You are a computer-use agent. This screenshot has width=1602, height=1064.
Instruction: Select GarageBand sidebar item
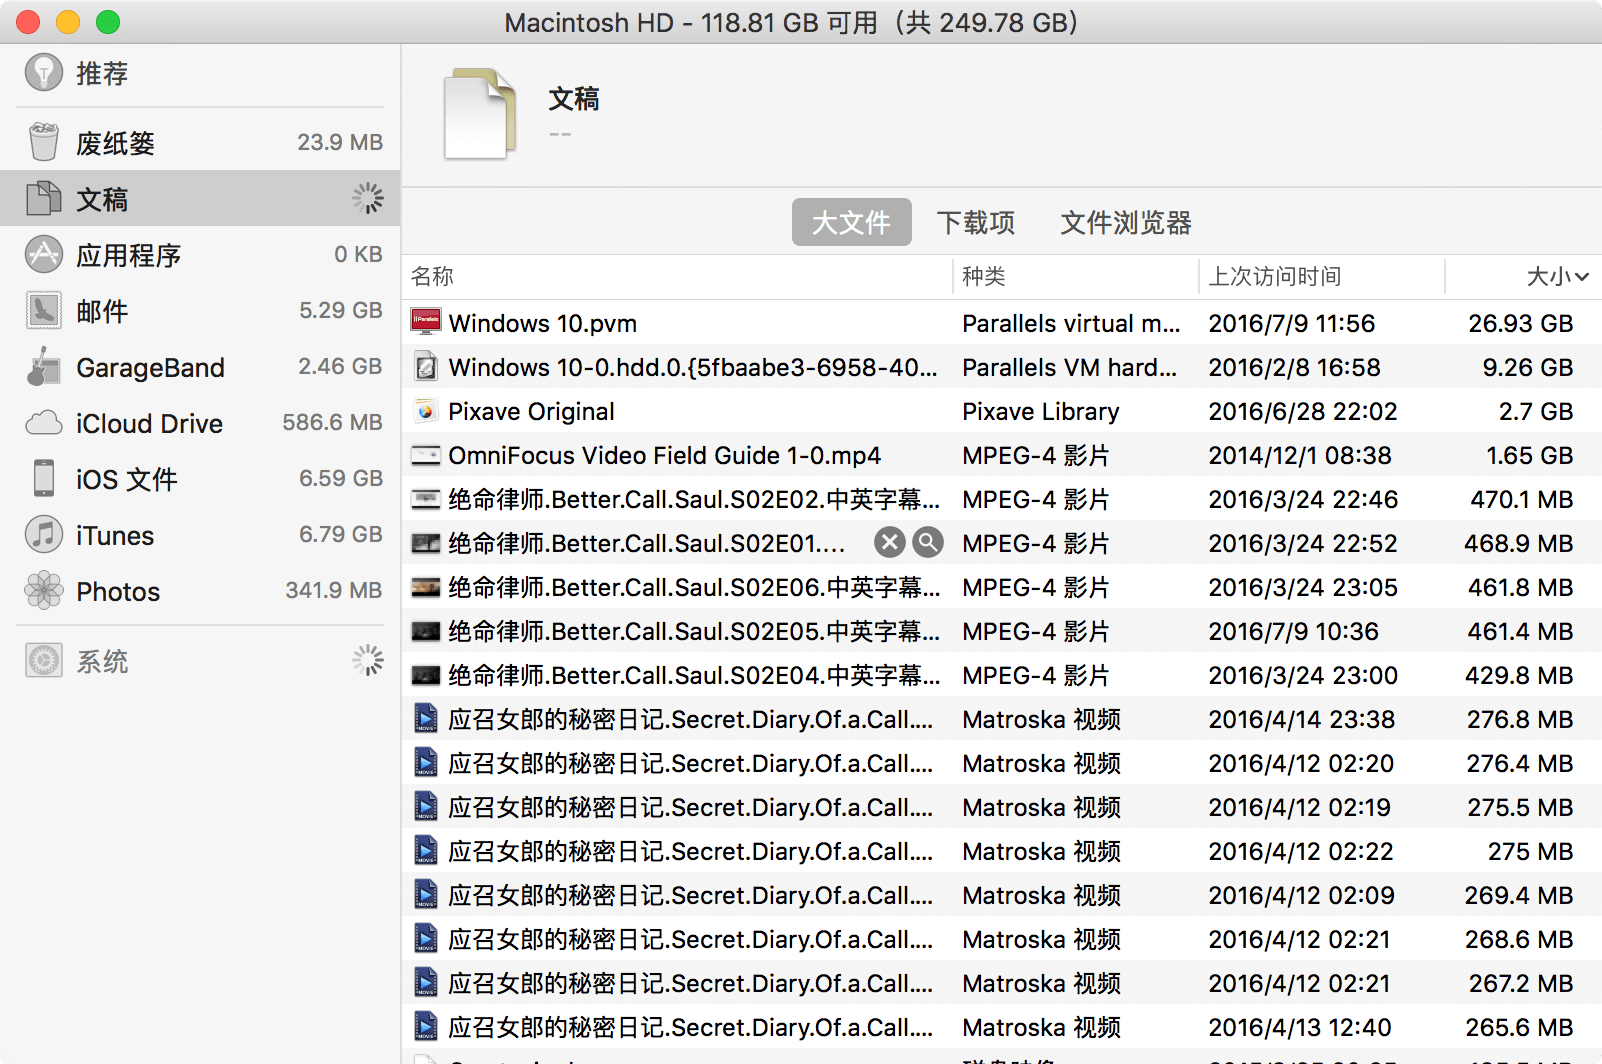(200, 366)
